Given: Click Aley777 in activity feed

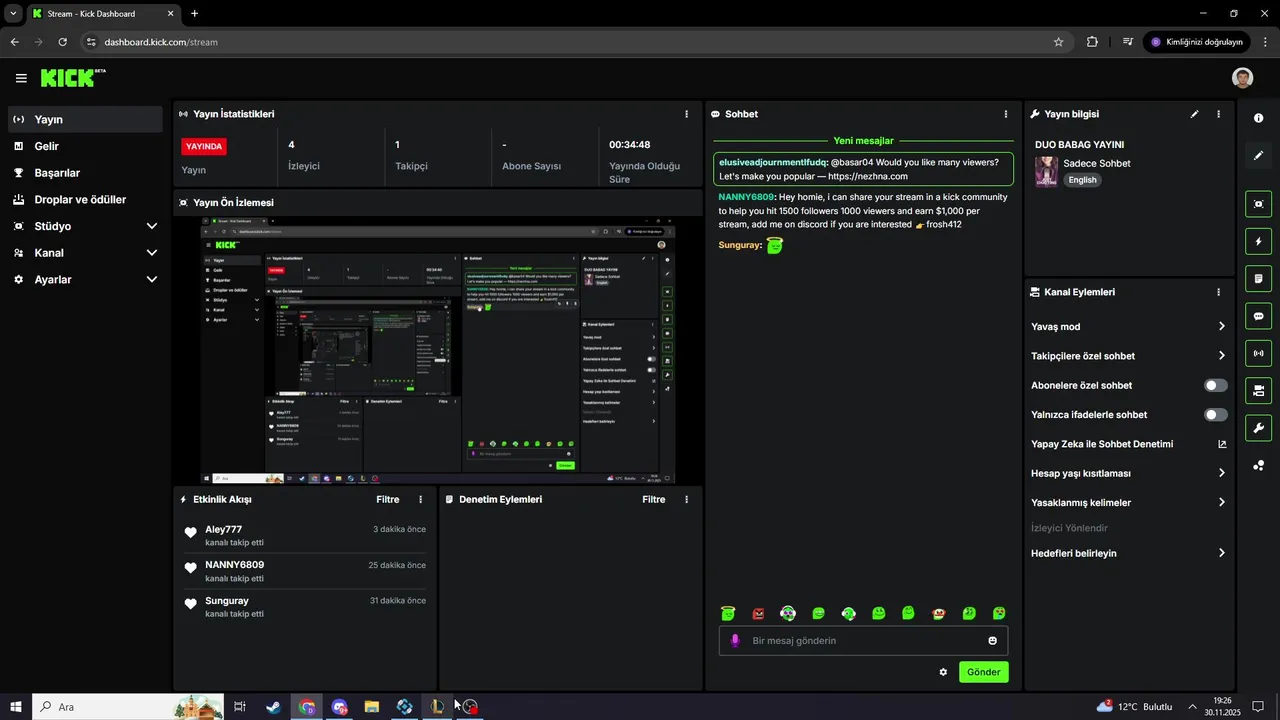Looking at the screenshot, I should (224, 529).
